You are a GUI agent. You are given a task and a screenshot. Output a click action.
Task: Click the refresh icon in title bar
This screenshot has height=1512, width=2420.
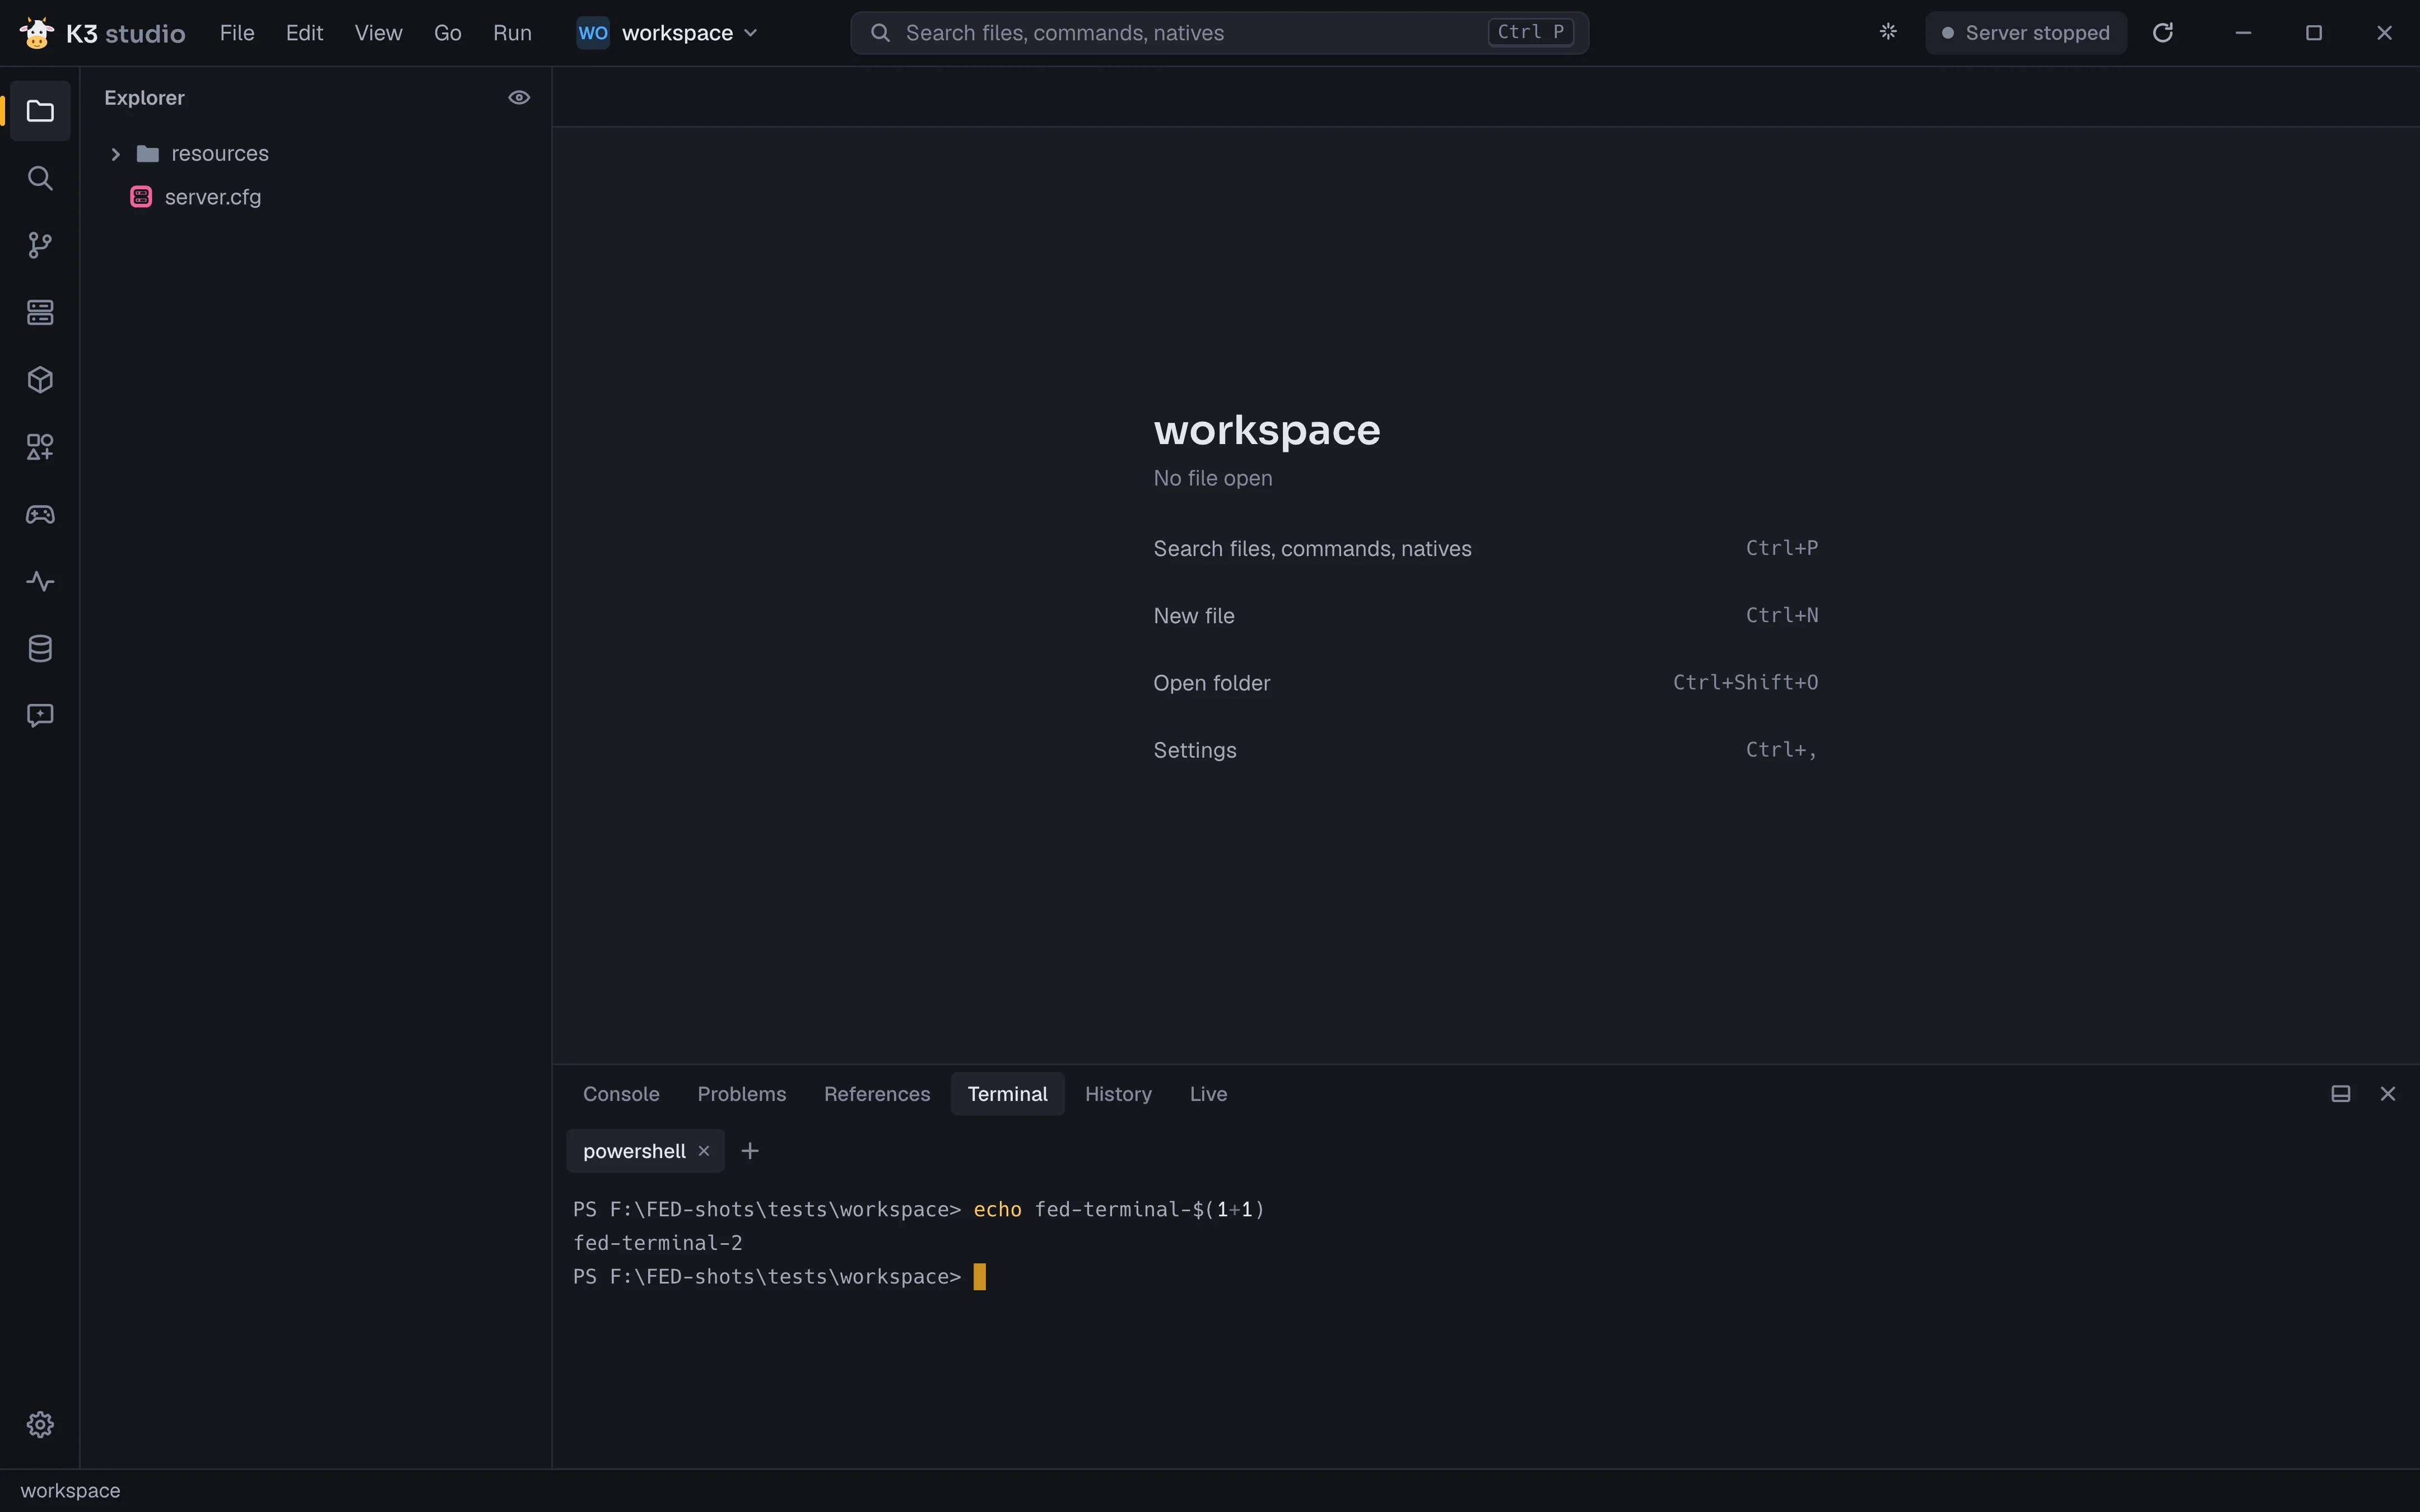click(2163, 32)
